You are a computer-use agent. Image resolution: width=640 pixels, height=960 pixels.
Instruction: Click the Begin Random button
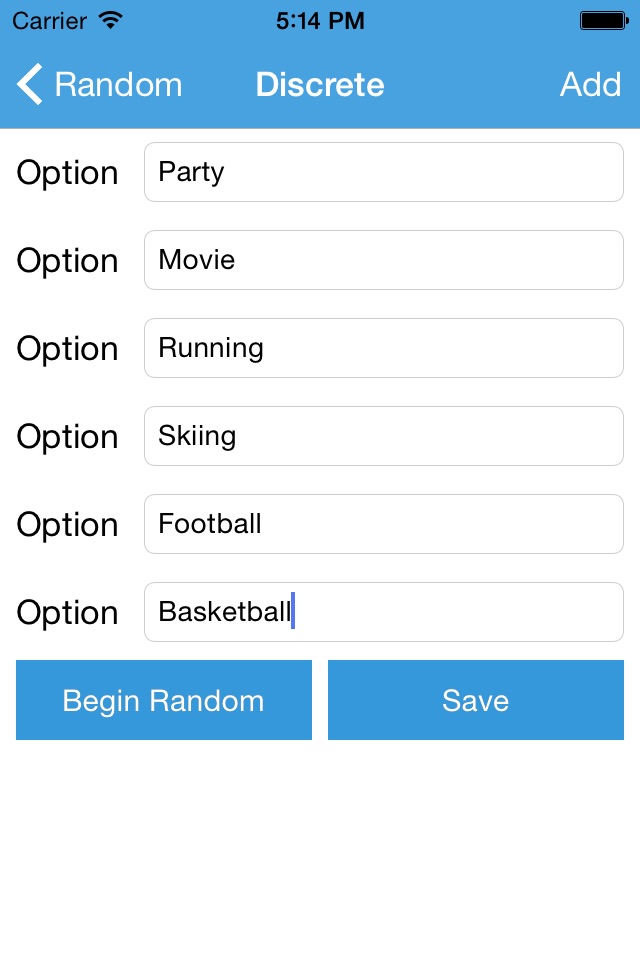click(164, 700)
